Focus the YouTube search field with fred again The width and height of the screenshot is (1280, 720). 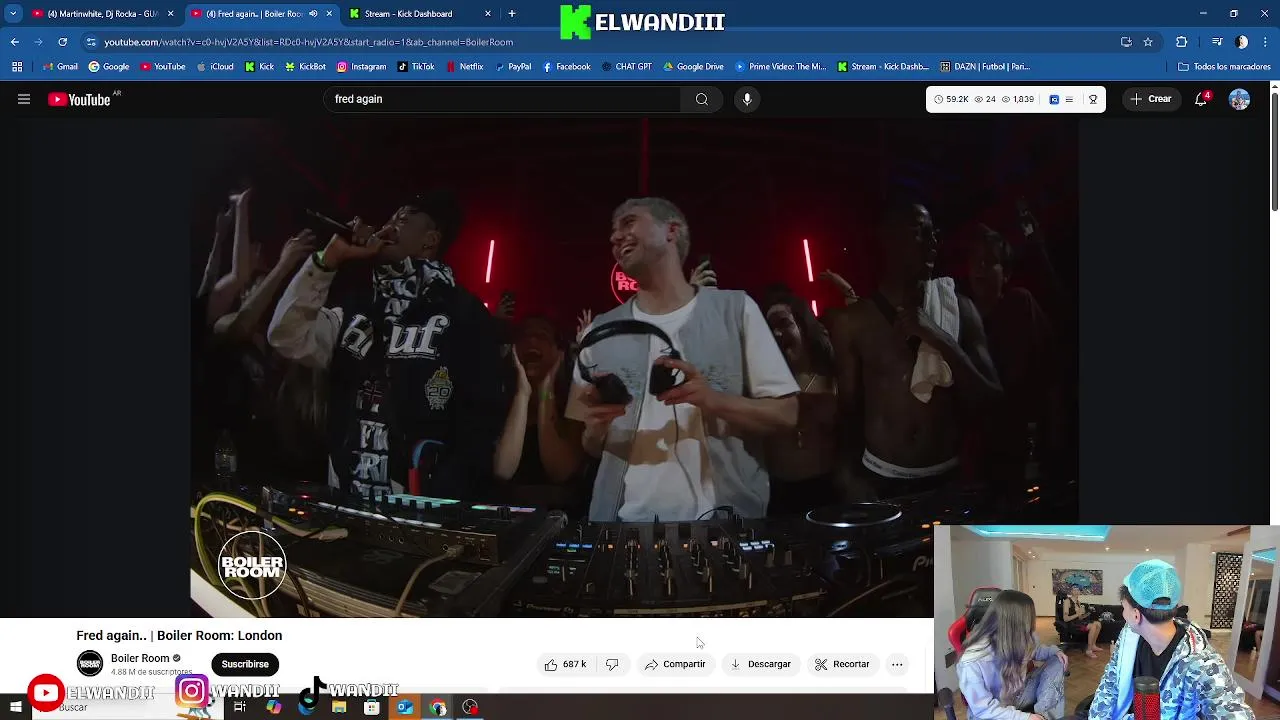(x=503, y=99)
